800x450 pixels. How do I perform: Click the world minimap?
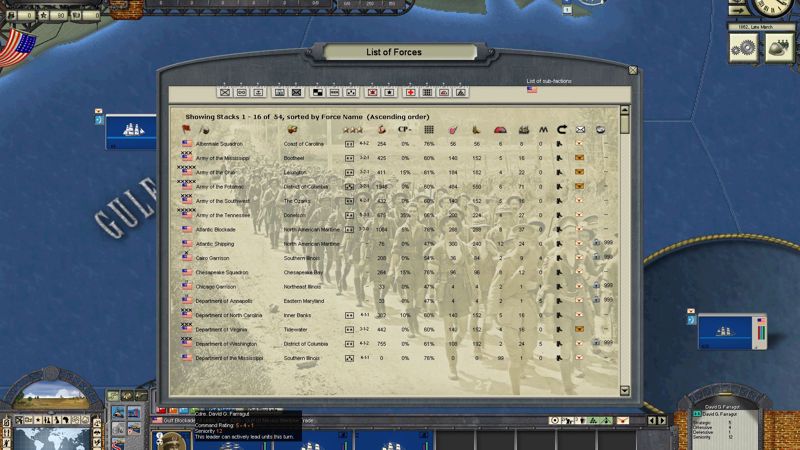[x=52, y=439]
